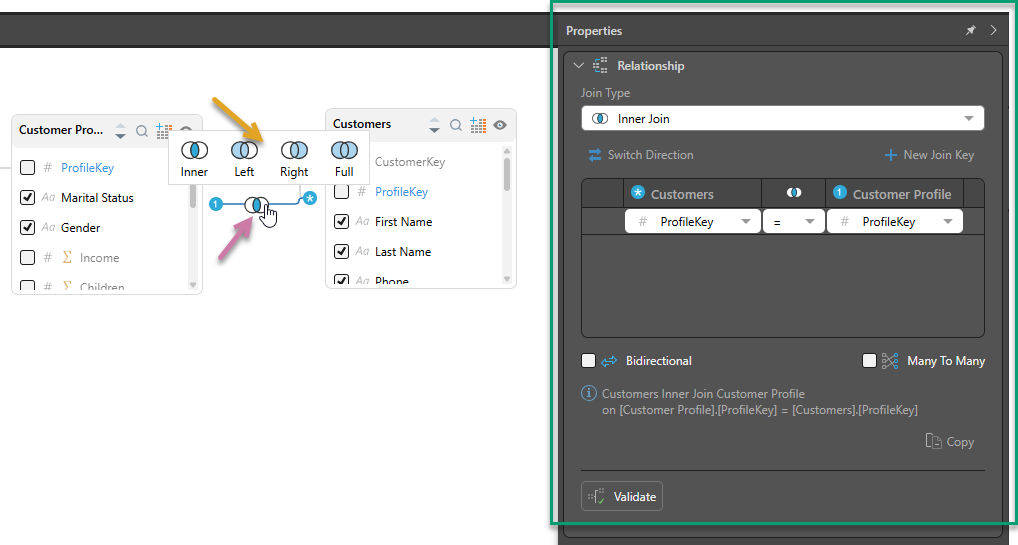Pick the Full join venn icon

tap(344, 151)
